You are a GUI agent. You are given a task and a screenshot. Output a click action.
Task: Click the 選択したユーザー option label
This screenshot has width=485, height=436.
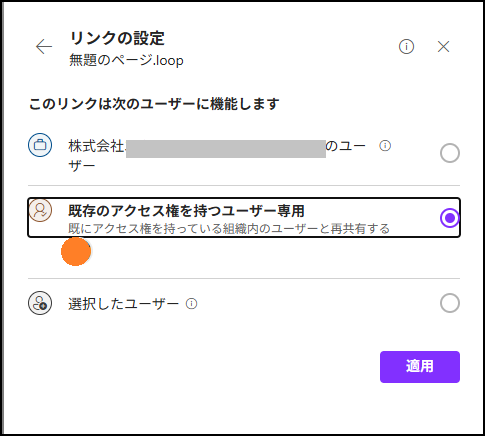[x=123, y=304]
